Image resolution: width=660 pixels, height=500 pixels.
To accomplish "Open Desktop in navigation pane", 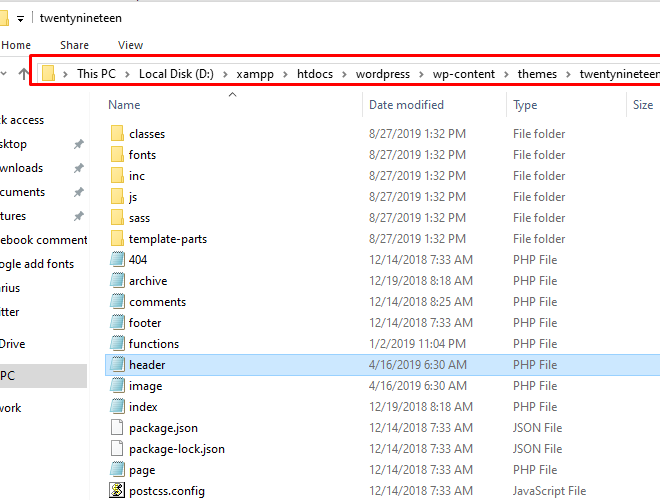I will point(13,144).
